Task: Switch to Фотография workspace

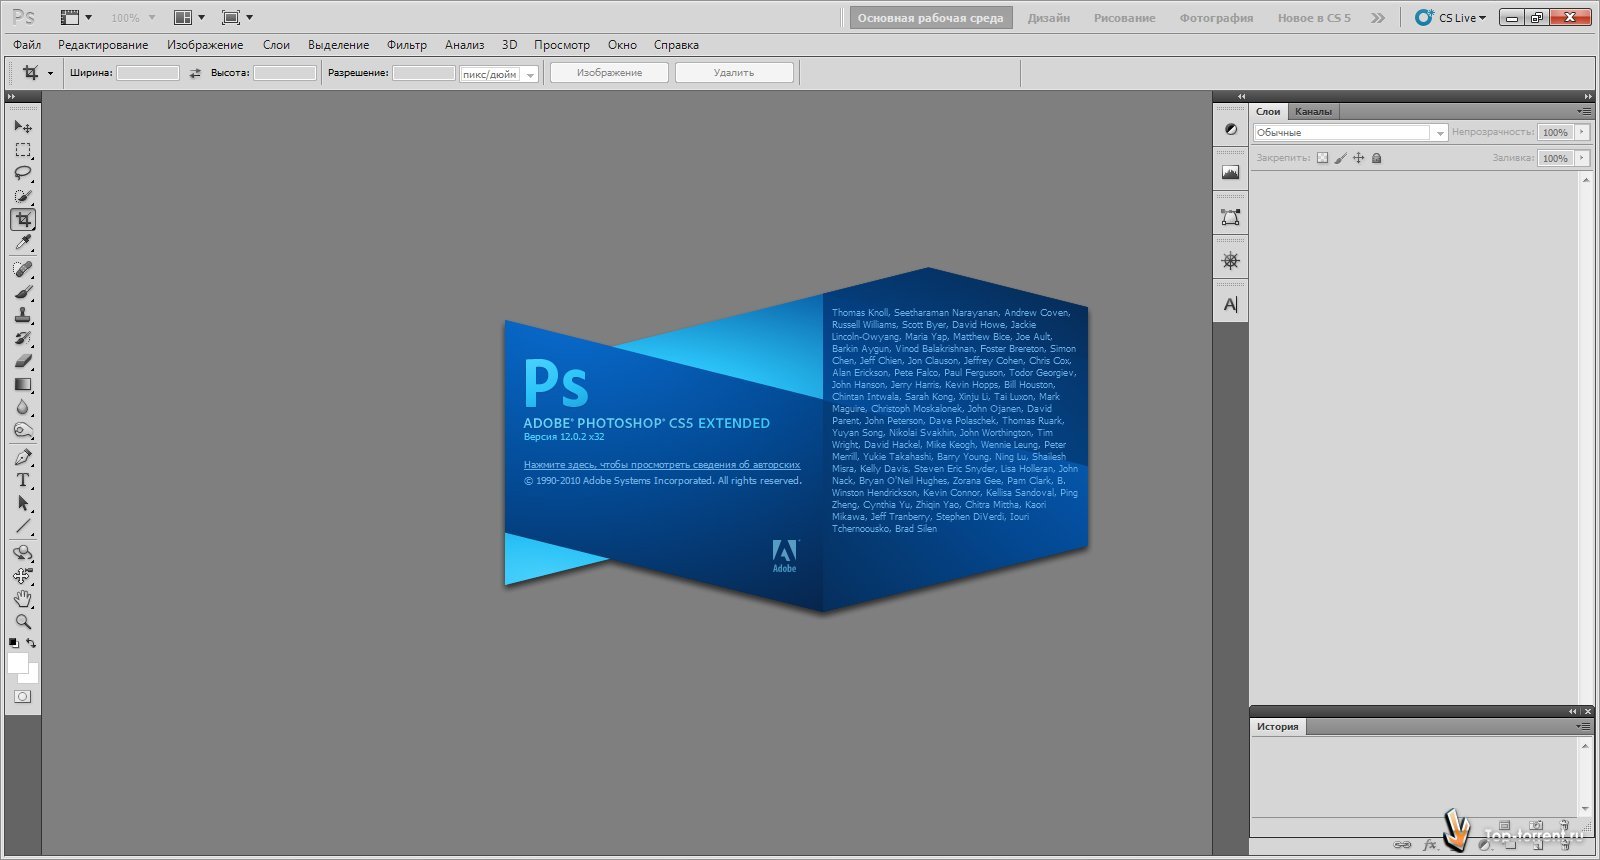Action: [x=1216, y=18]
